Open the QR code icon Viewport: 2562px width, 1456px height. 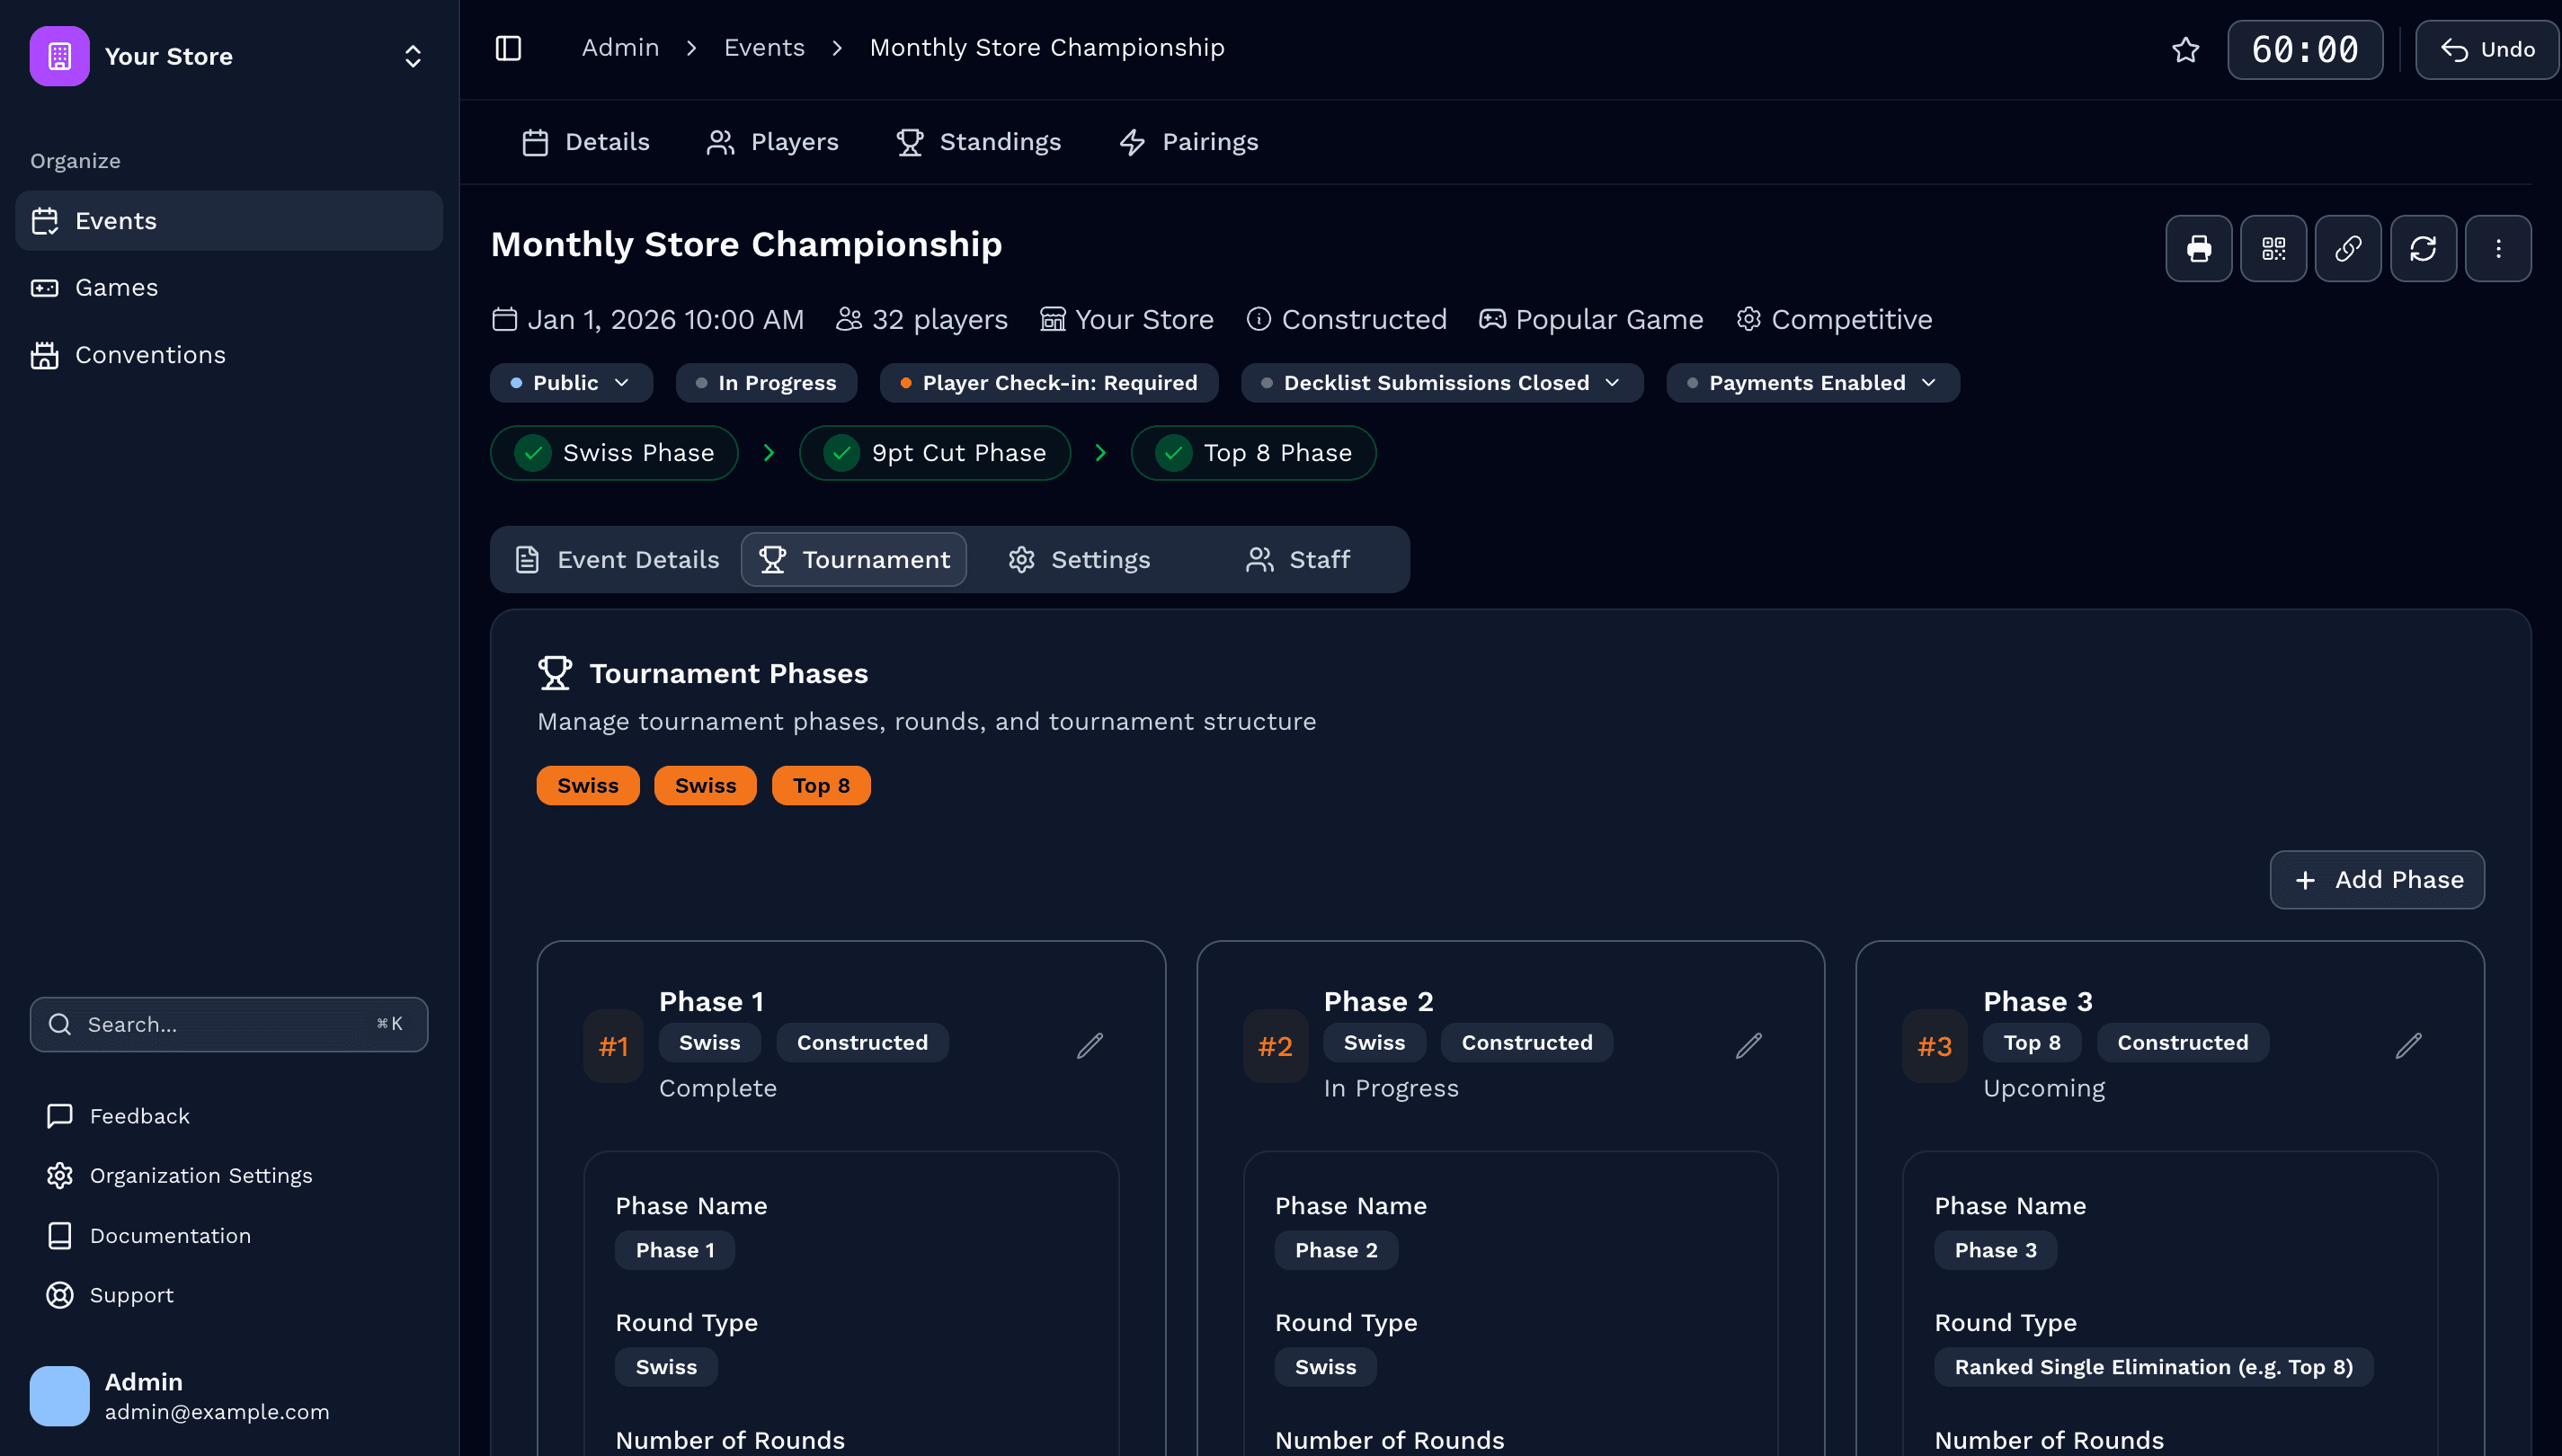point(2273,248)
